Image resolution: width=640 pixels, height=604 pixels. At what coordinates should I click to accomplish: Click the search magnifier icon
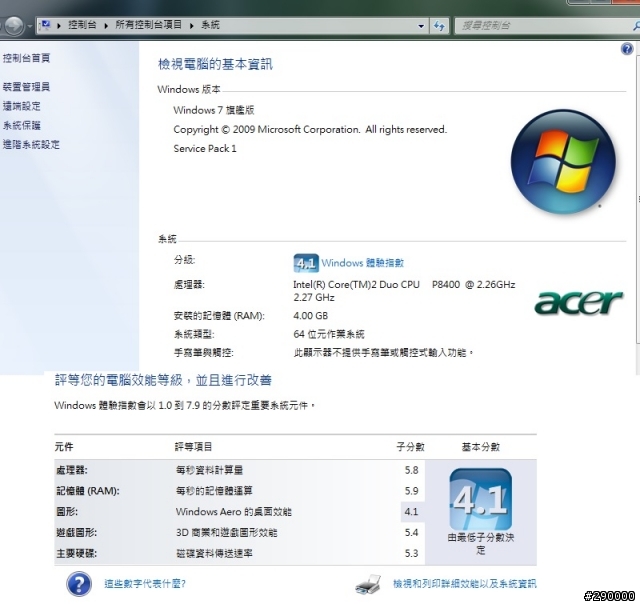[636, 26]
